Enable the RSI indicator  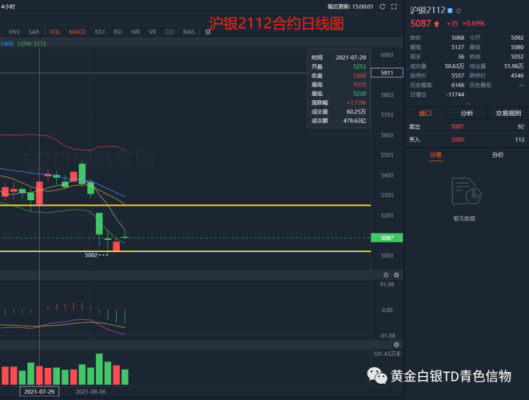118,32
